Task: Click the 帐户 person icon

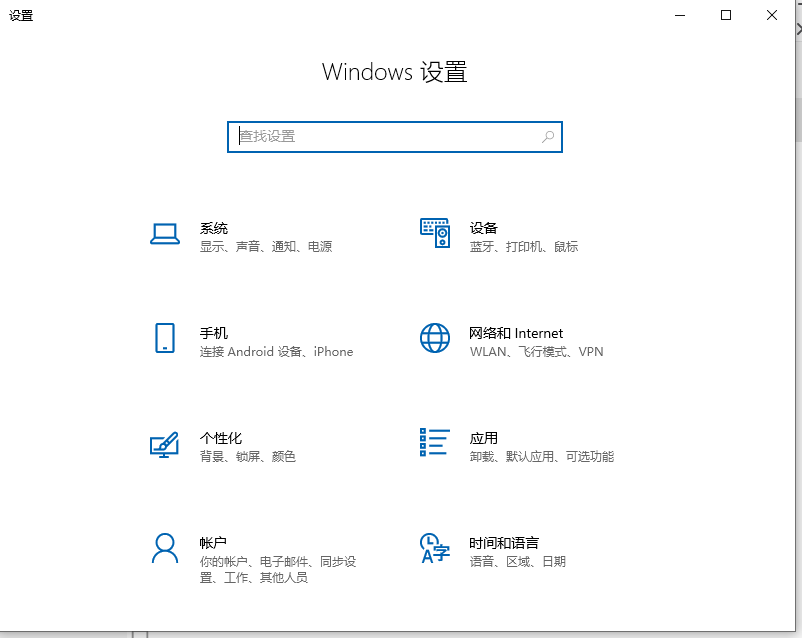Action: tap(165, 548)
